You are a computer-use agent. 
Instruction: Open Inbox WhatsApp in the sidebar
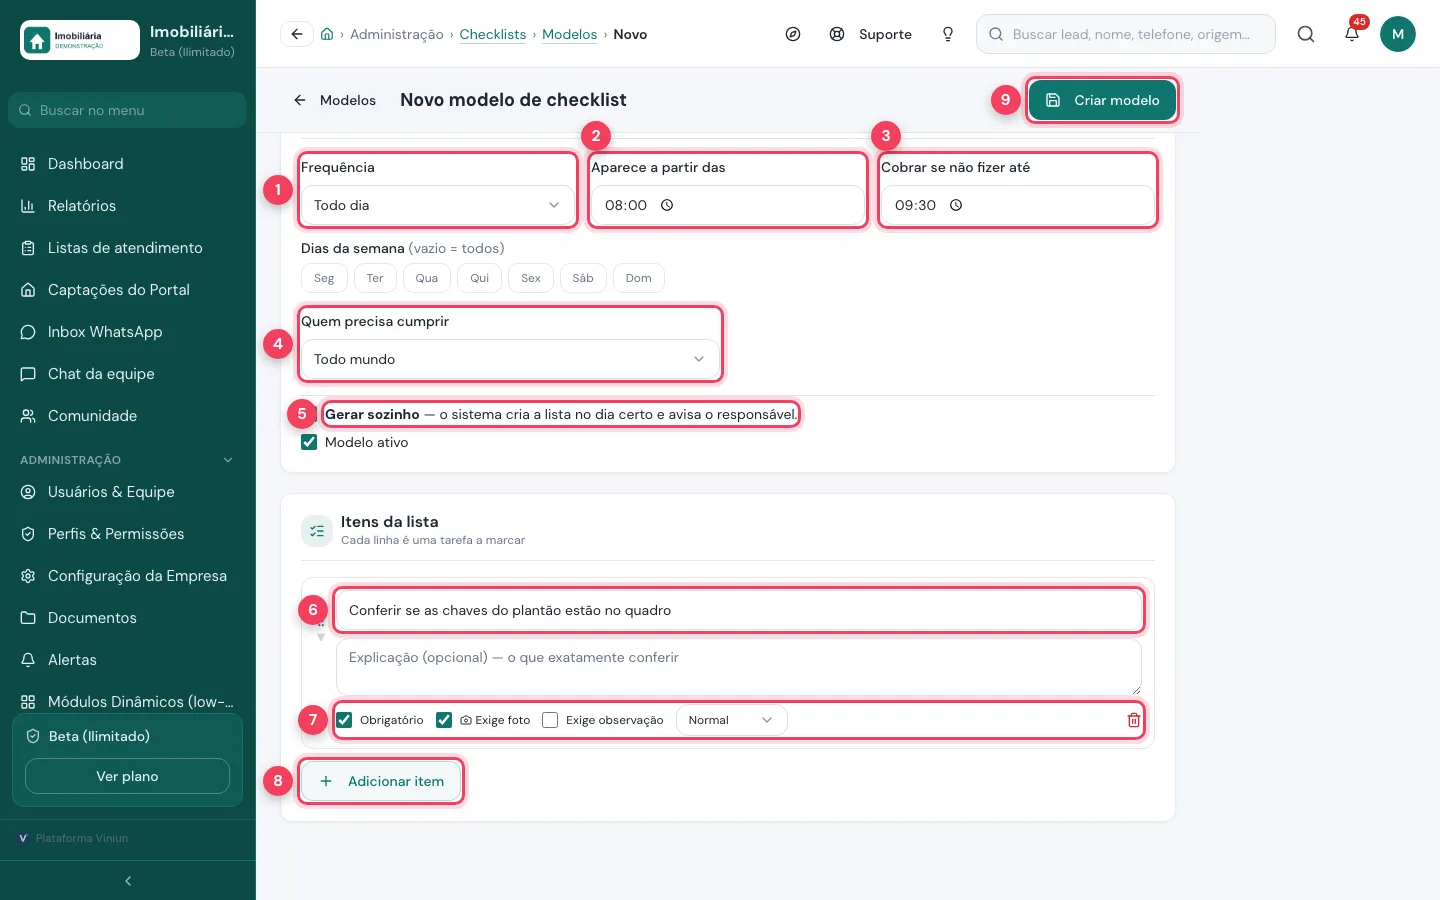(x=128, y=332)
